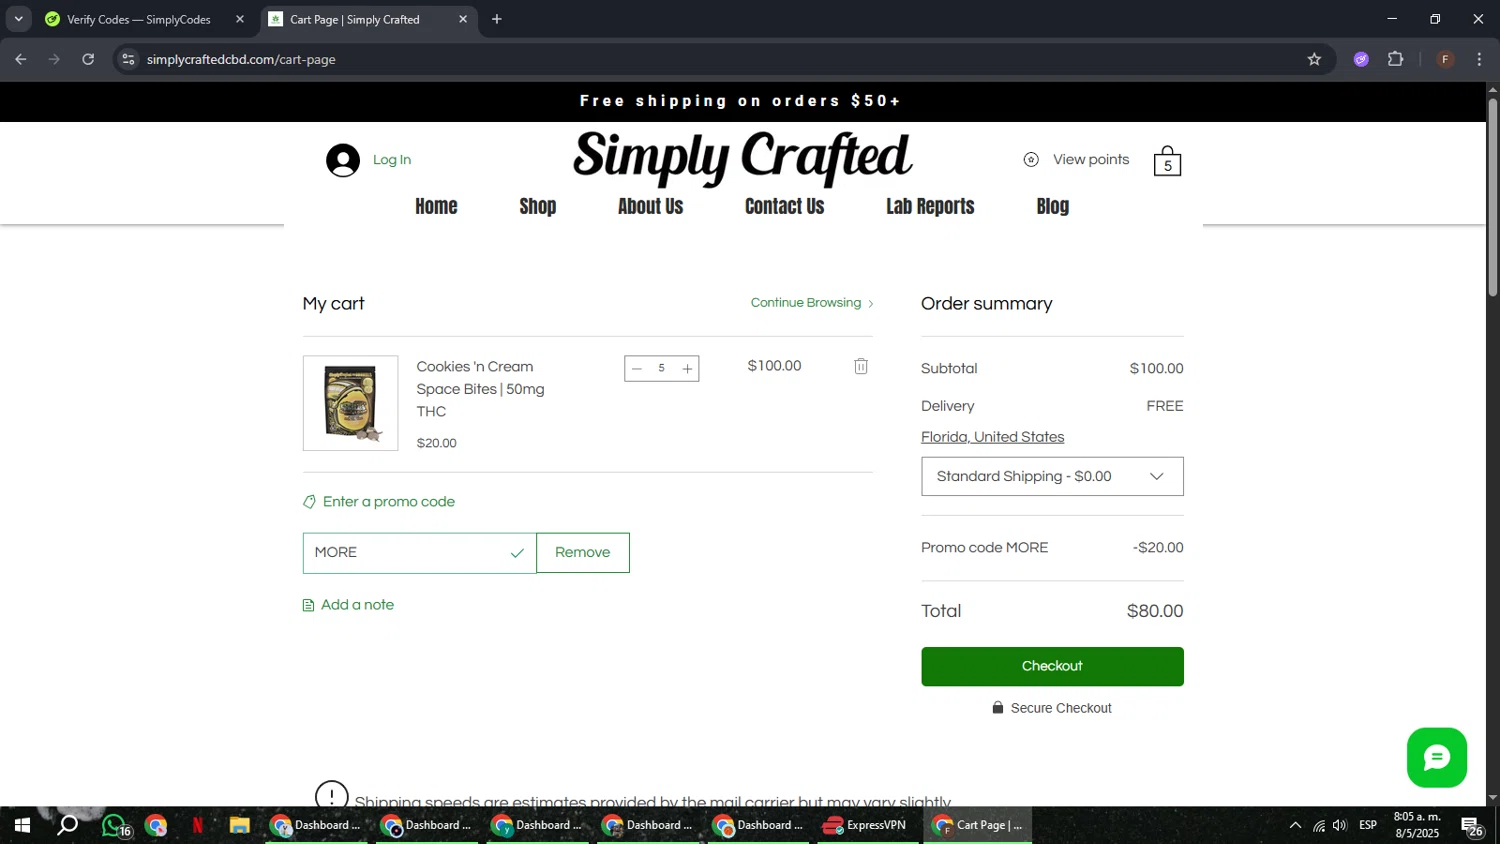This screenshot has height=844, width=1500.
Task: Decrease quantity with the minus button
Action: (637, 369)
